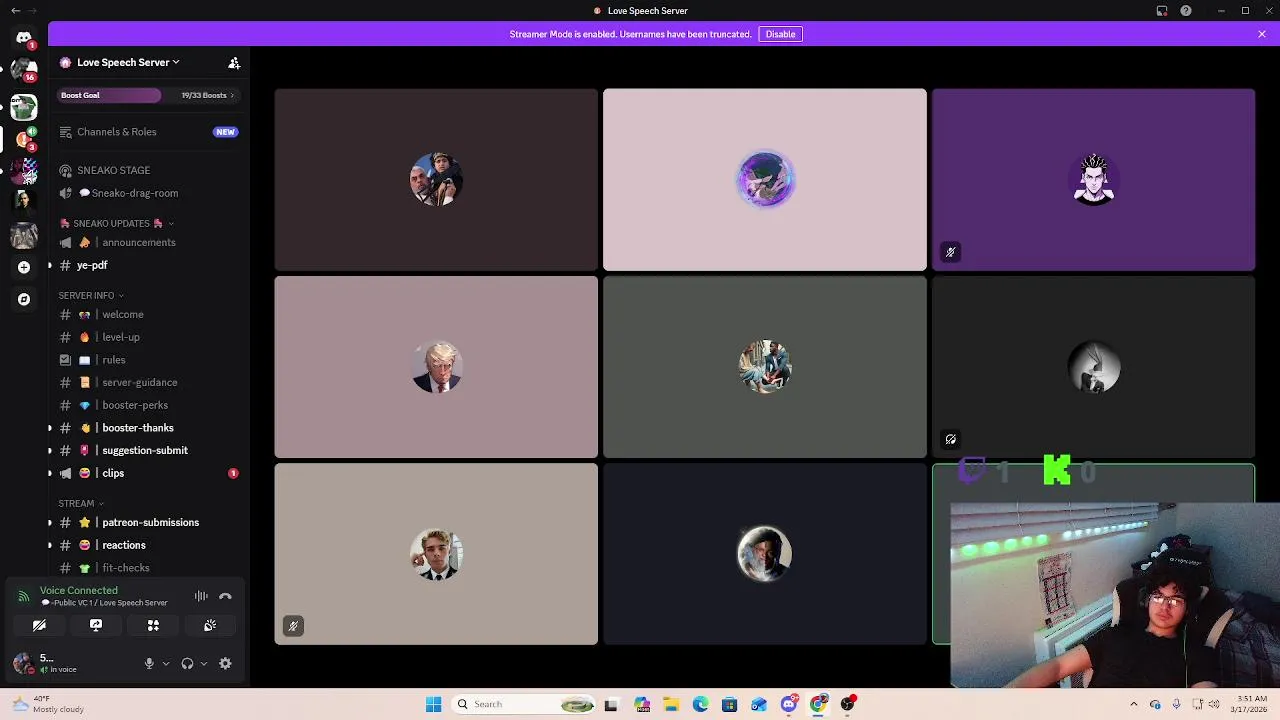Select the Trump mugshot avatar participant tile
The width and height of the screenshot is (1280, 720).
coord(436,367)
